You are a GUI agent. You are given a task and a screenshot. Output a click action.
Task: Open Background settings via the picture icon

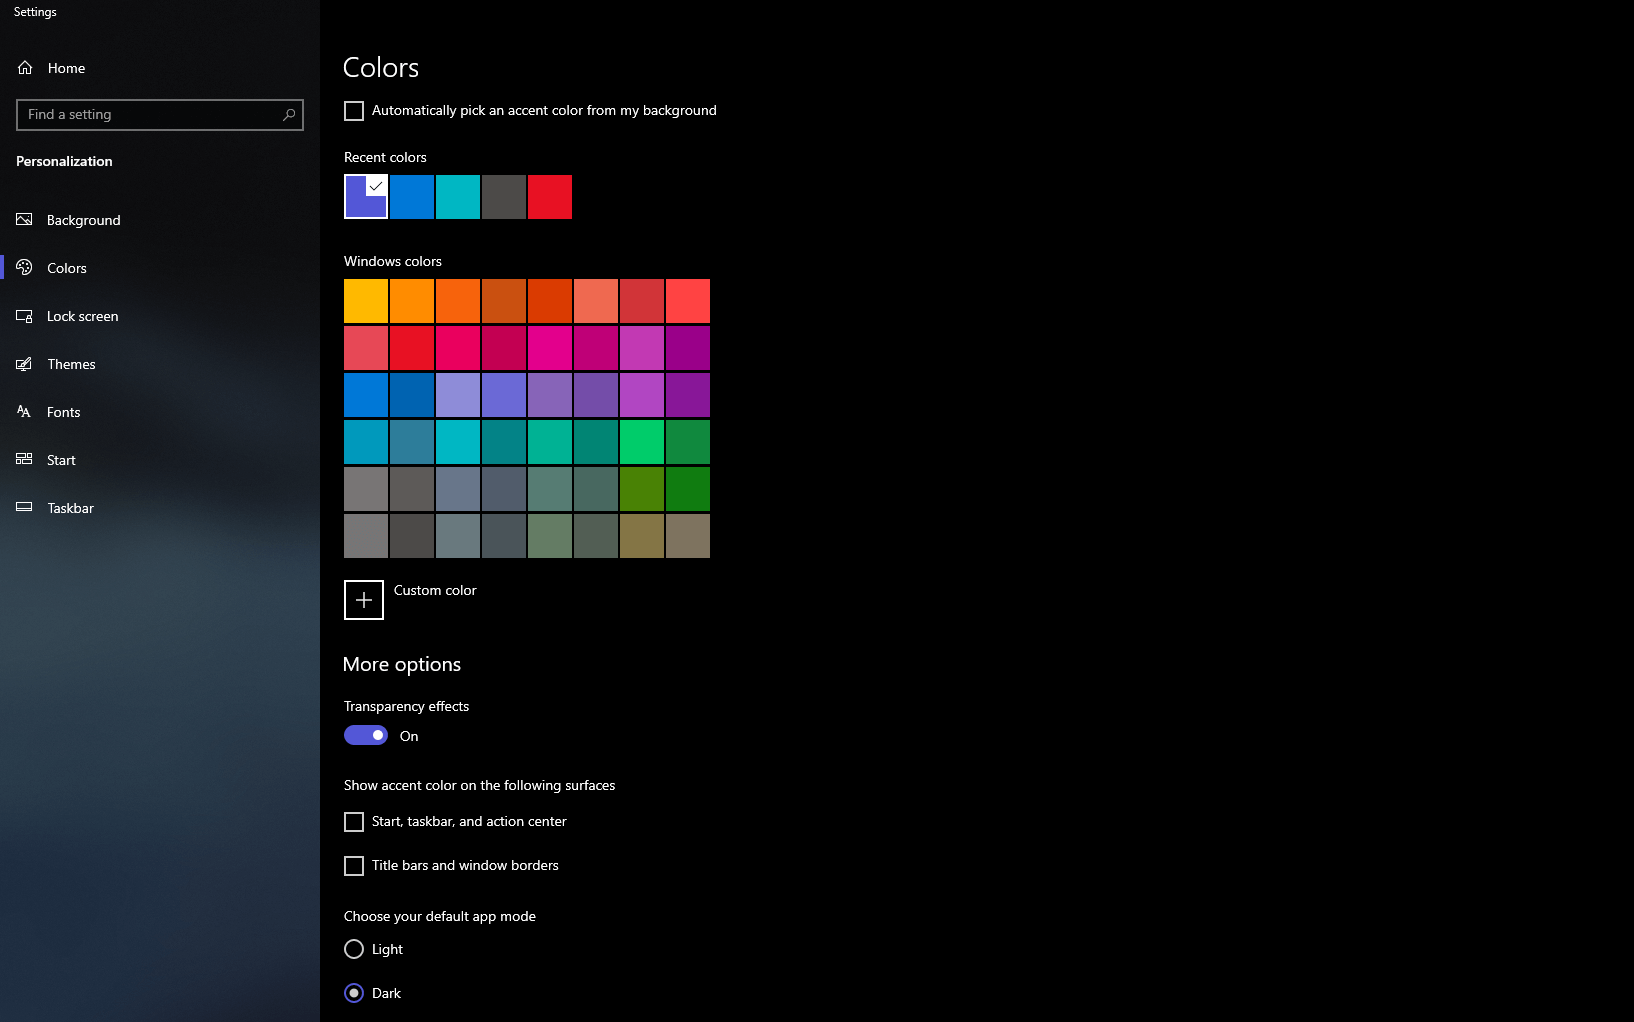[25, 219]
